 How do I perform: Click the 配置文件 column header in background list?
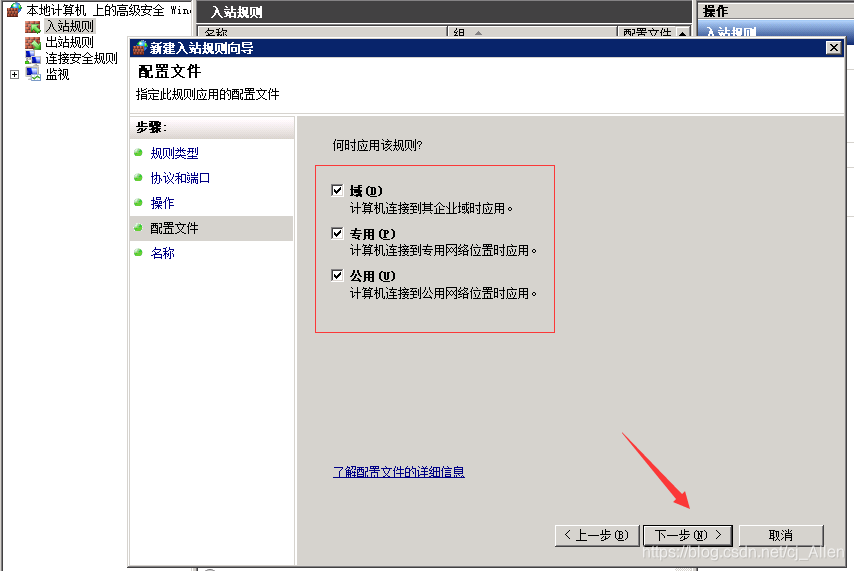point(648,32)
